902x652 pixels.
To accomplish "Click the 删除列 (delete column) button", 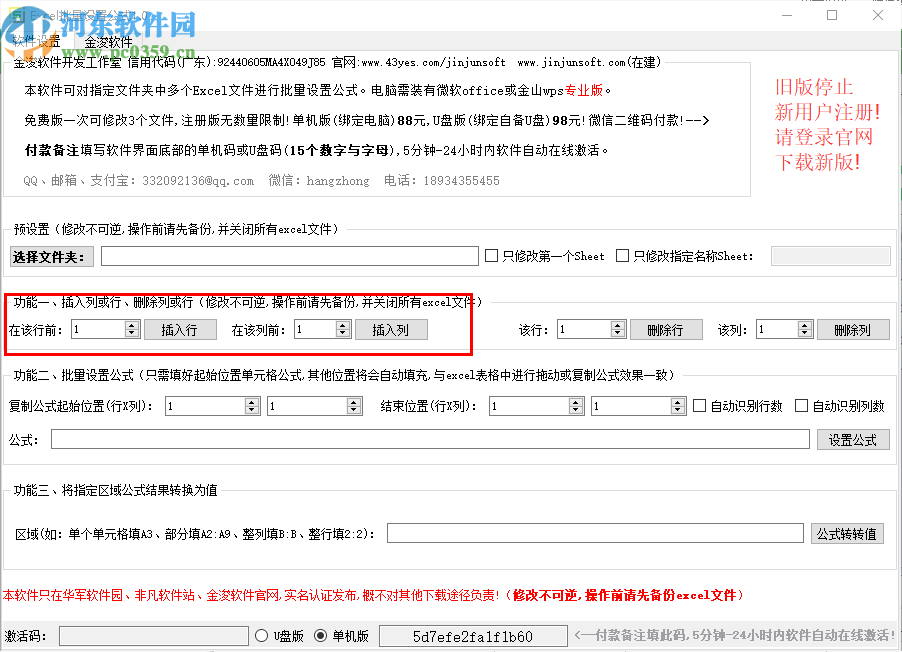I will 853,328.
